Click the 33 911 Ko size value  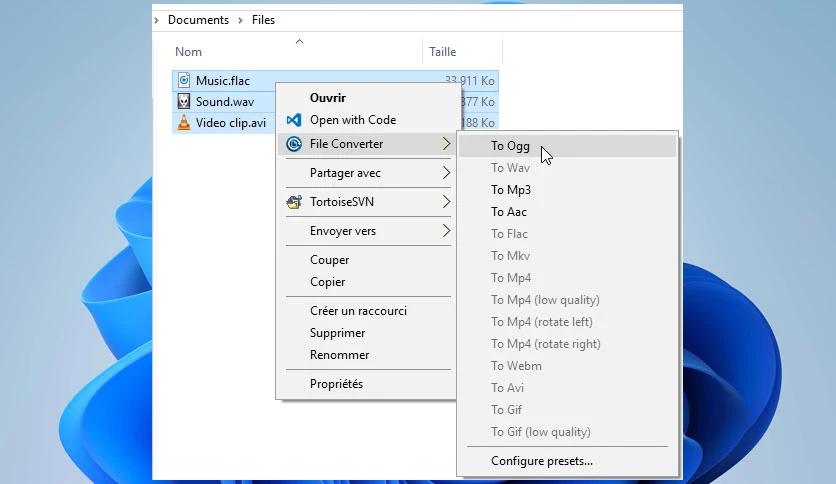[x=470, y=80]
